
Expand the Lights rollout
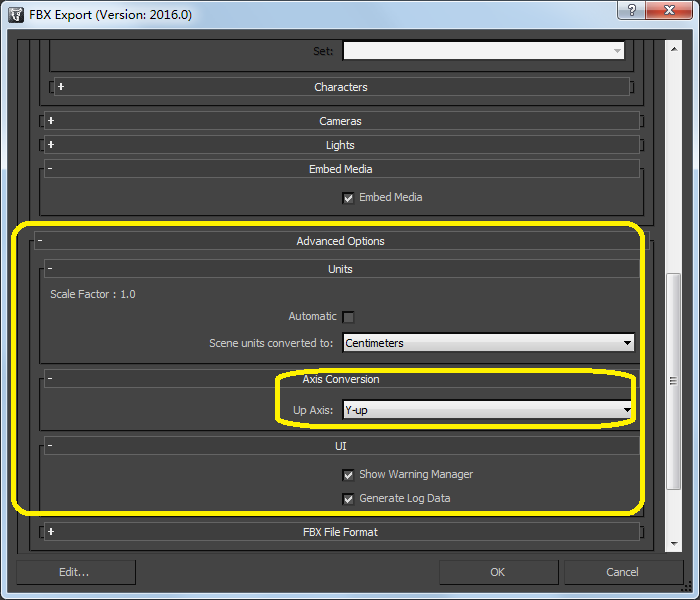point(342,145)
